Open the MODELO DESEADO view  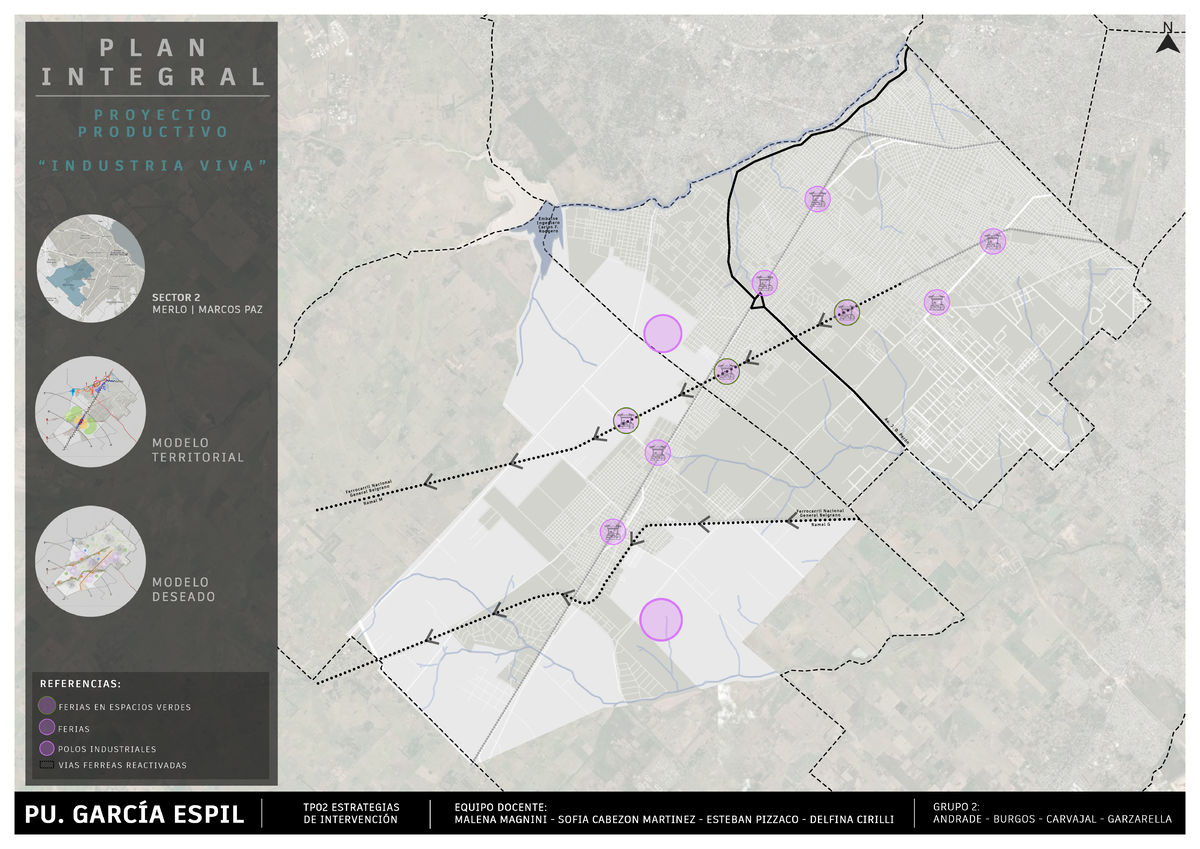pyautogui.click(x=90, y=562)
